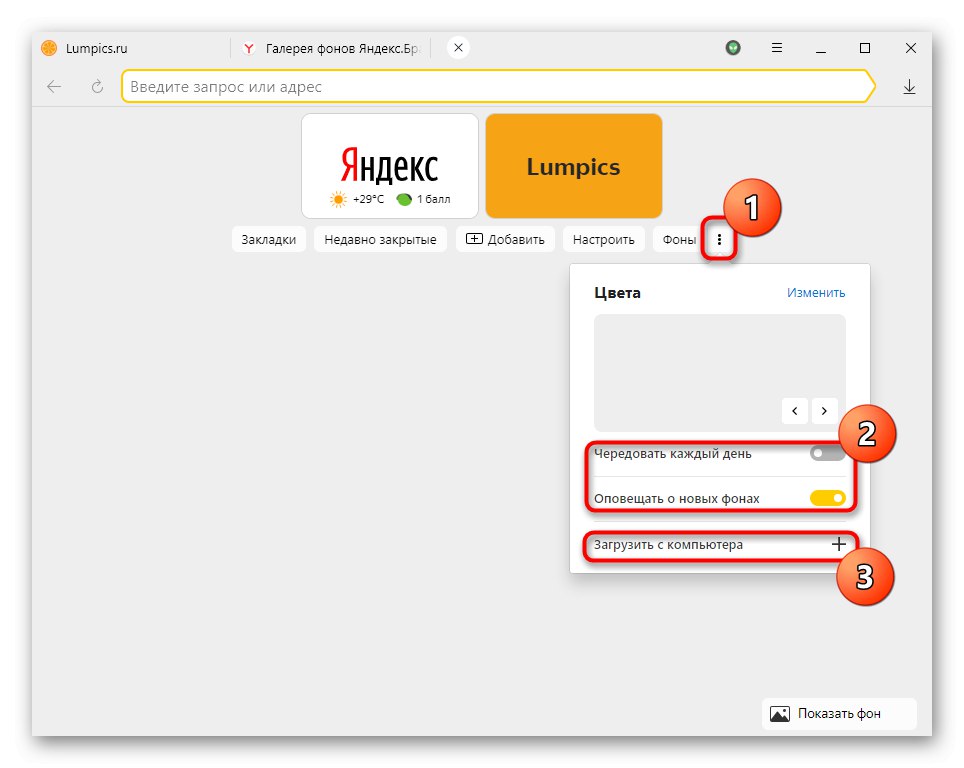The width and height of the screenshot is (964, 768).
Task: Open the Lumpics tile
Action: [574, 165]
